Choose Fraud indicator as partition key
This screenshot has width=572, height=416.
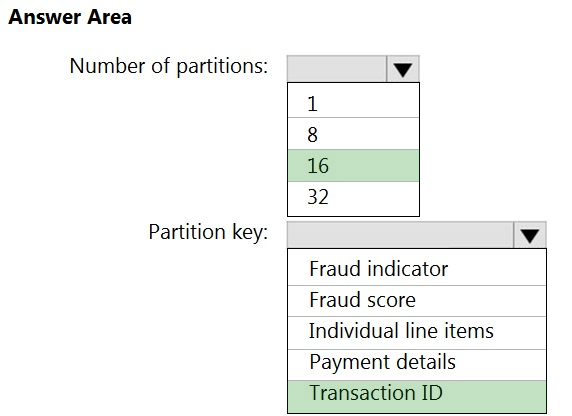[x=417, y=267]
